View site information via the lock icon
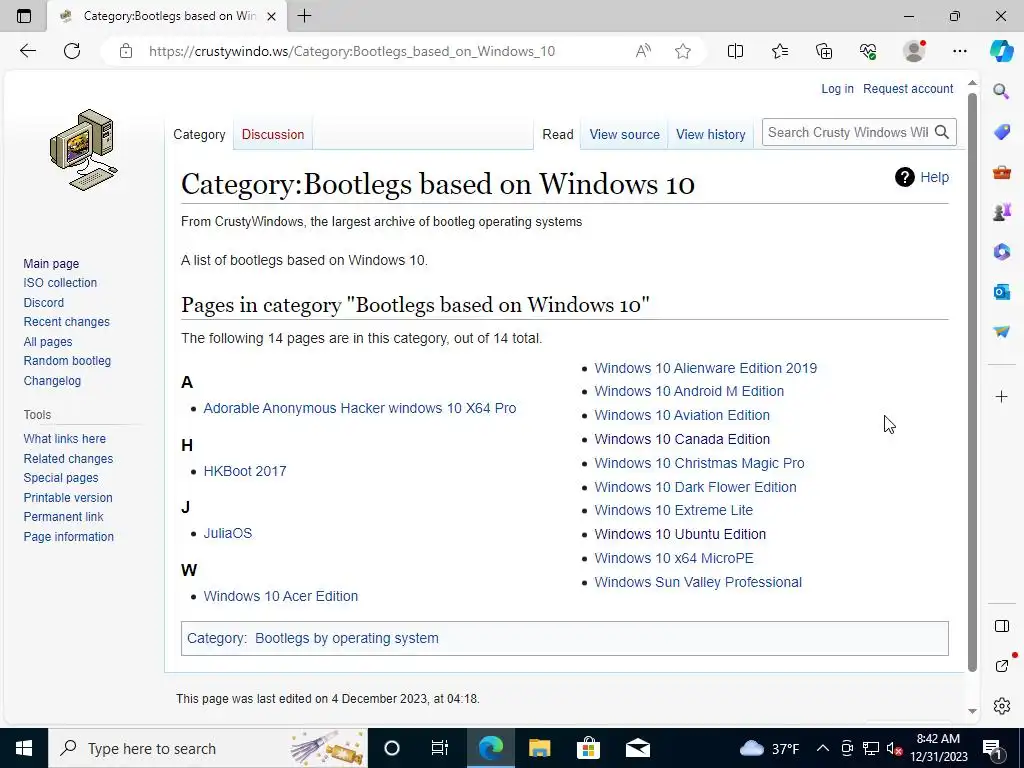 pos(126,51)
